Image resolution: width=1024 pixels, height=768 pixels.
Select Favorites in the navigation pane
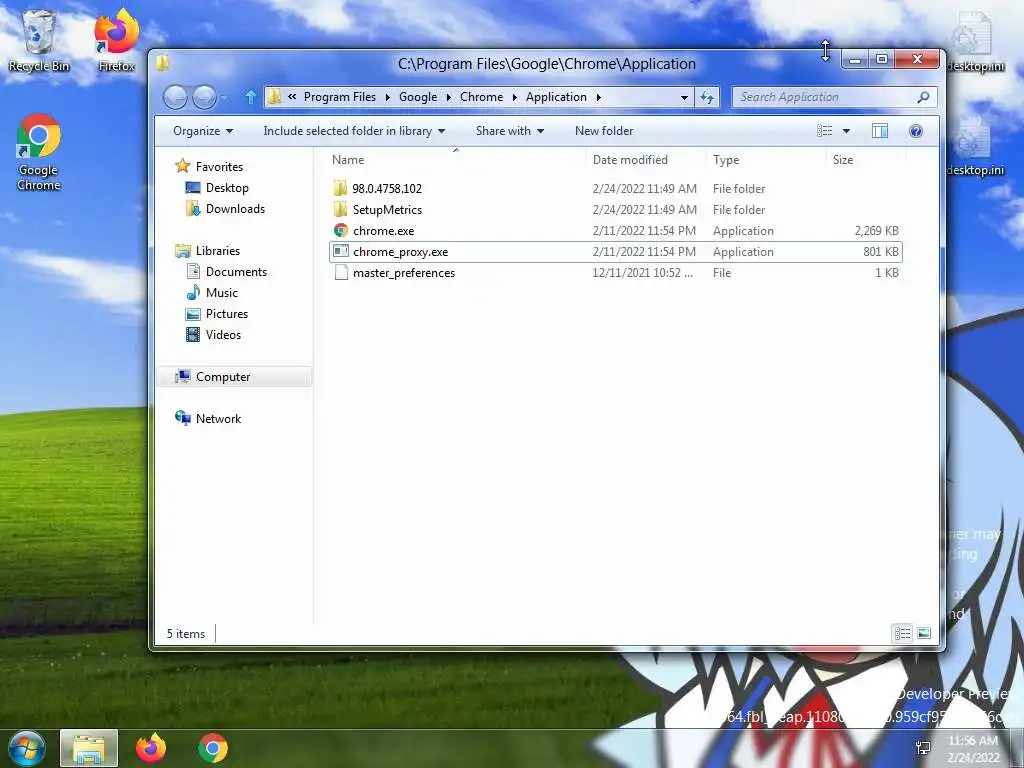point(219,167)
